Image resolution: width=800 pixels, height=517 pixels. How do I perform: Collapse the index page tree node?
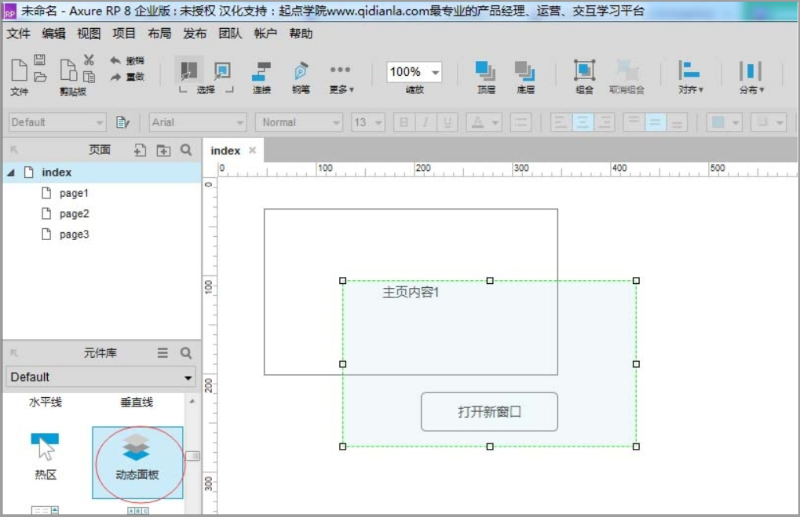[x=11, y=172]
